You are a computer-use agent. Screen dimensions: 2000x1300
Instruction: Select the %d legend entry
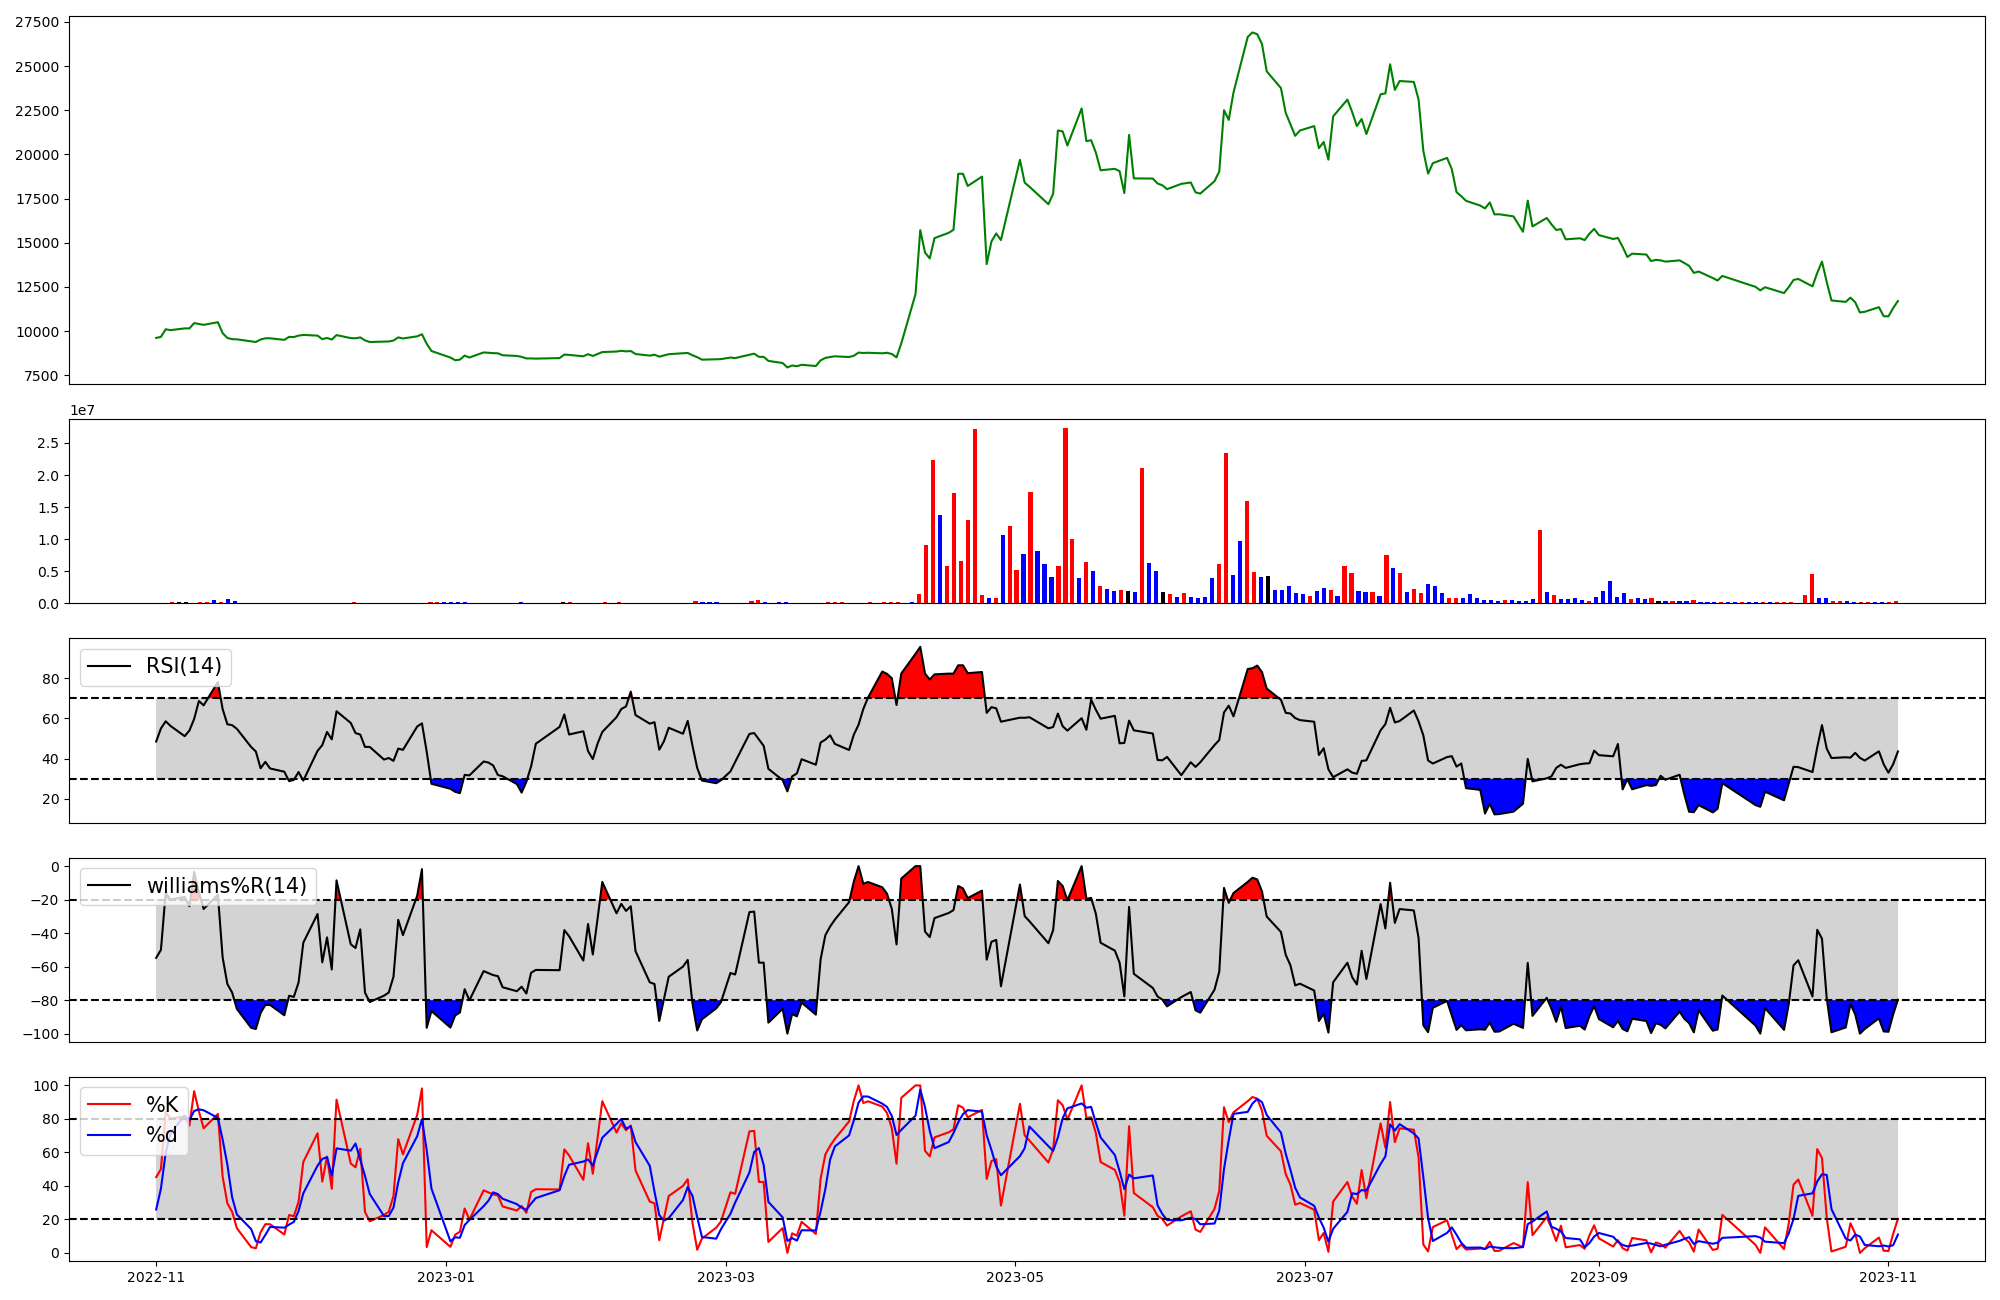pyautogui.click(x=162, y=1135)
